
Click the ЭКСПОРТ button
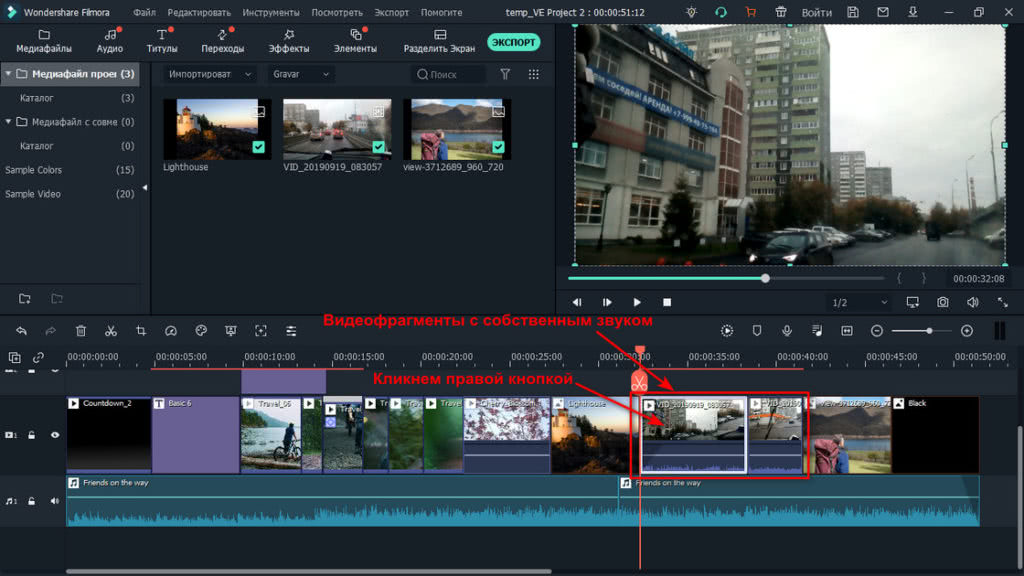click(x=514, y=42)
